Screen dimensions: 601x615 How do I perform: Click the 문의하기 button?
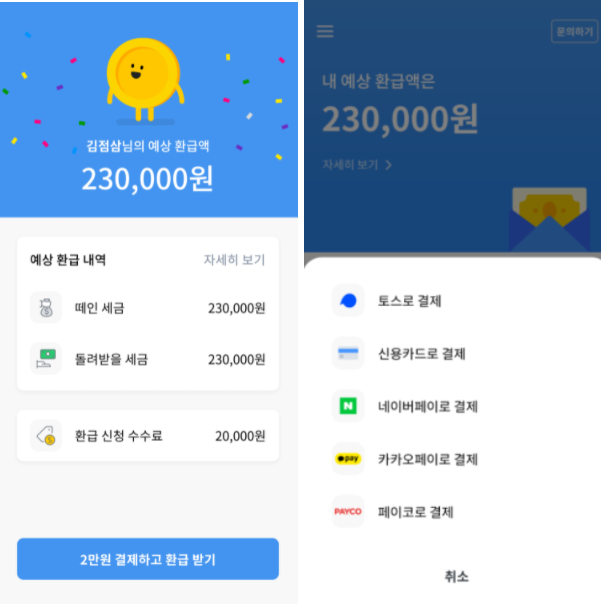[574, 31]
